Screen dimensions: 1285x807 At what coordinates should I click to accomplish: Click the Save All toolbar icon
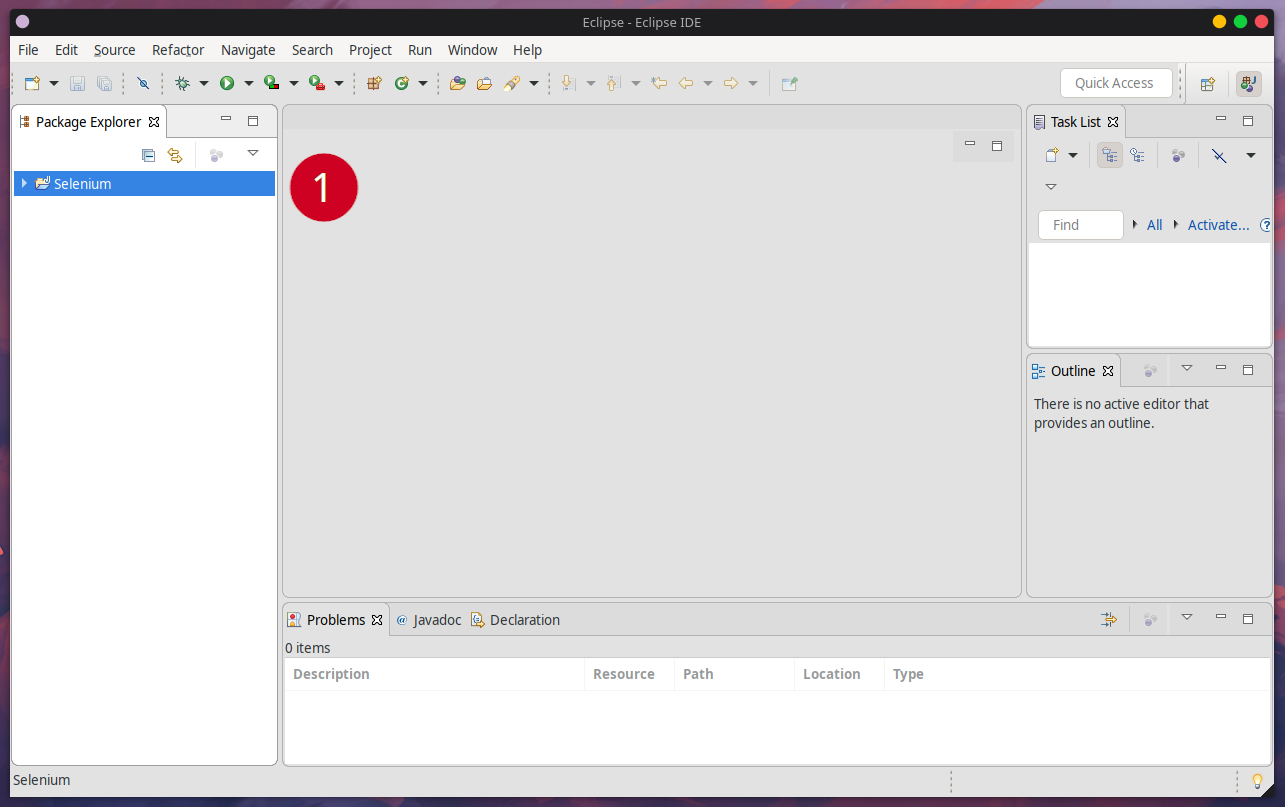tap(104, 84)
